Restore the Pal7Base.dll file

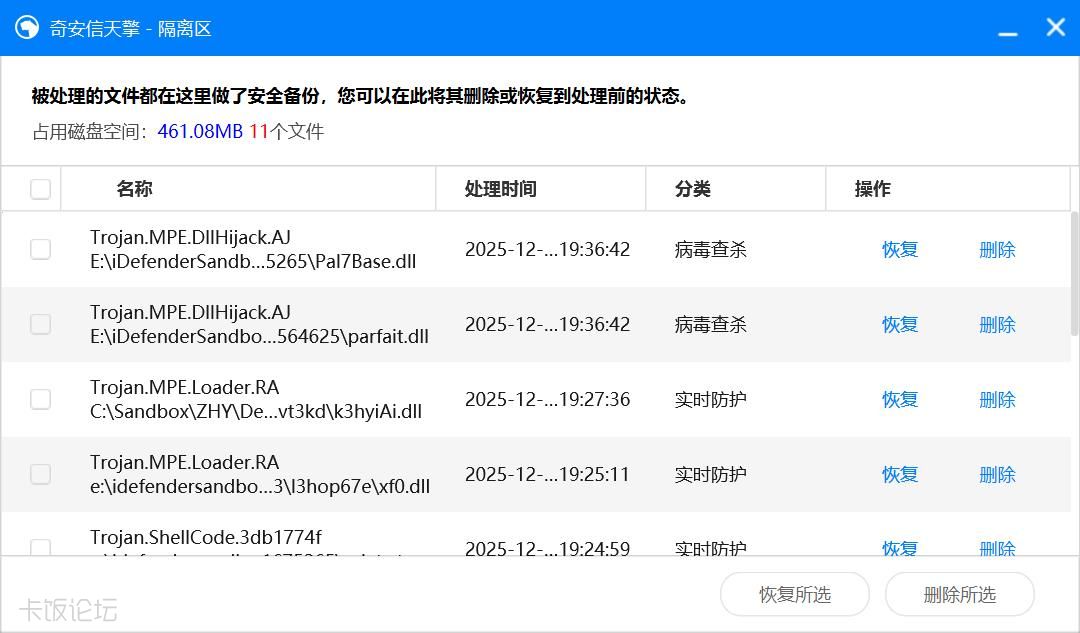click(899, 250)
